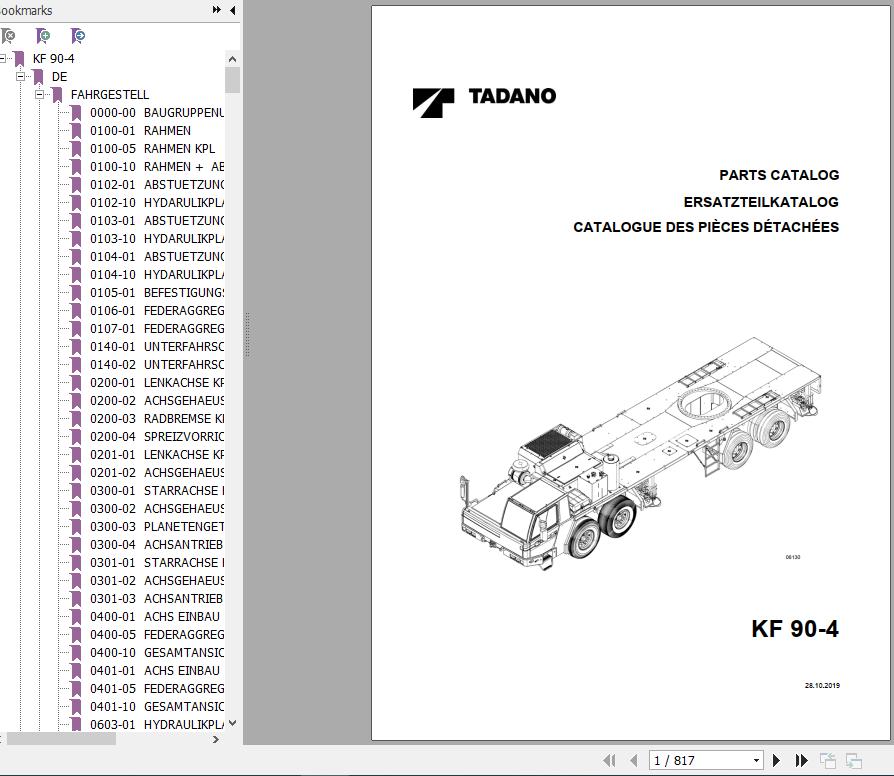Image resolution: width=894 pixels, height=776 pixels.
Task: Open the page number dropdown arrow
Action: [x=756, y=760]
